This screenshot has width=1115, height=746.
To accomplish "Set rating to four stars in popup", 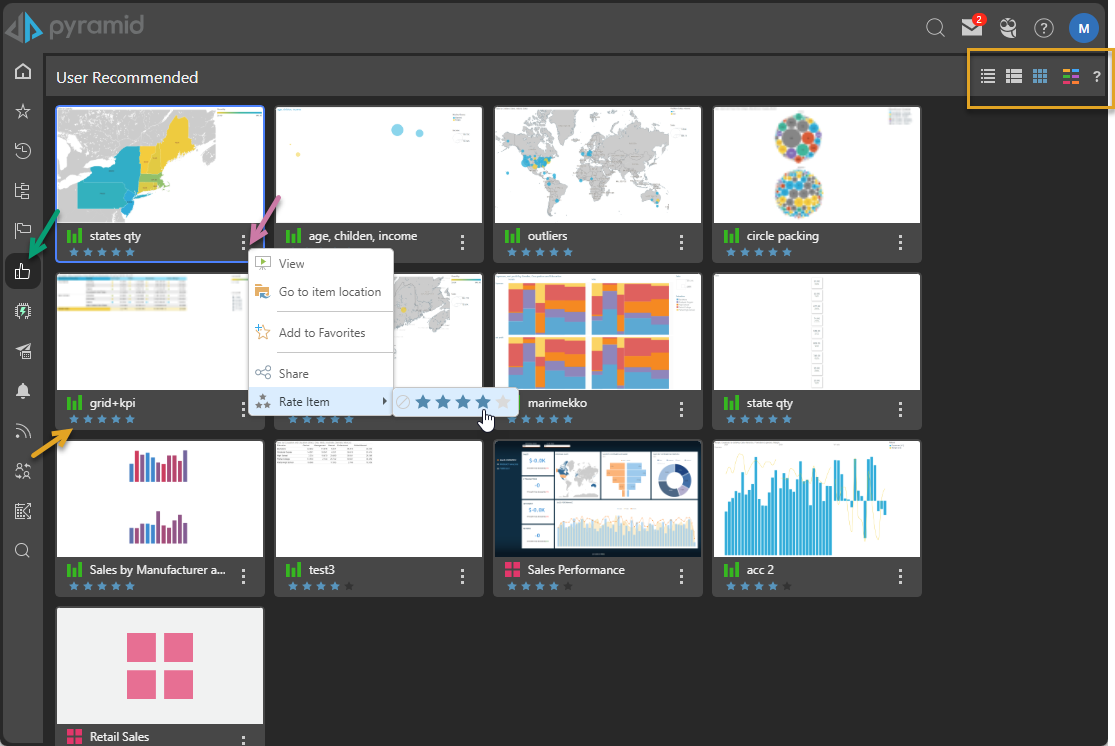I will click(x=484, y=402).
